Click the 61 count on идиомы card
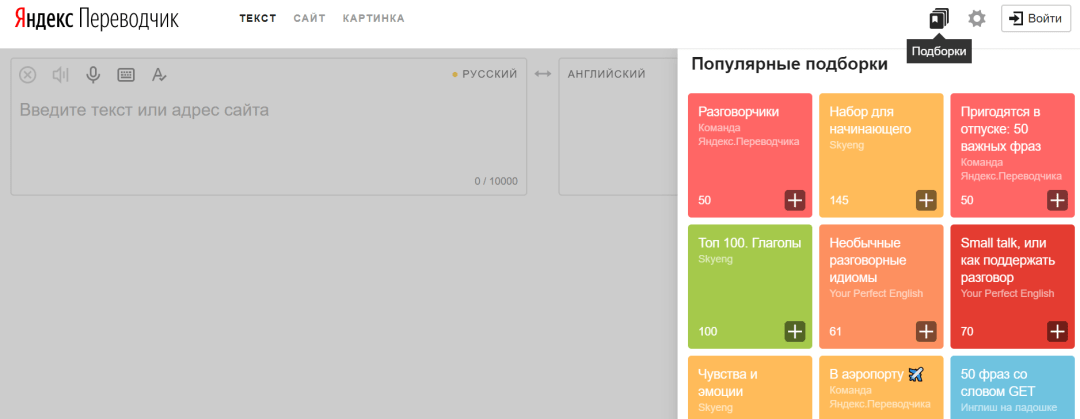The image size is (1080, 419). tap(835, 331)
